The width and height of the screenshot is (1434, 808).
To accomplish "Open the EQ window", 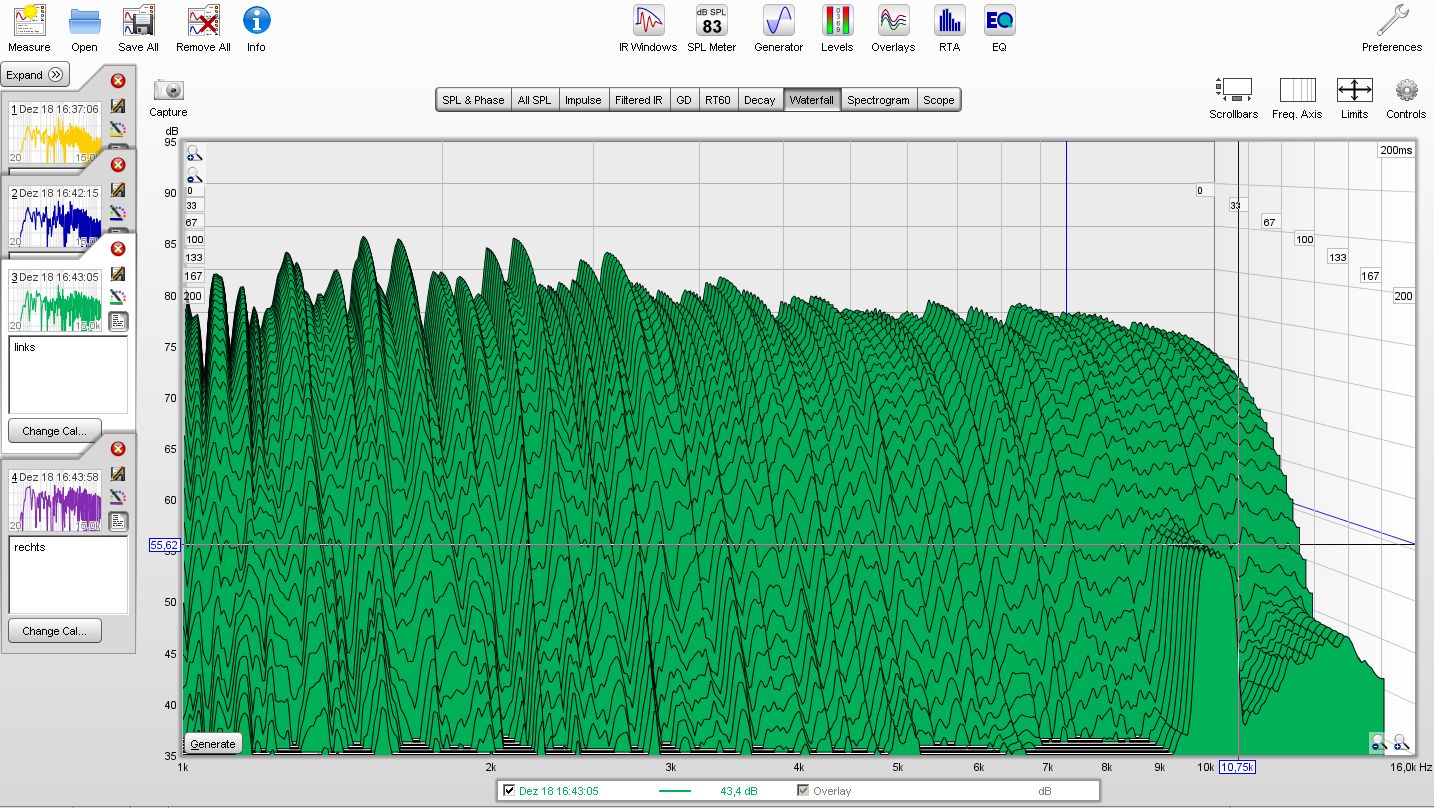I will click(999, 28).
